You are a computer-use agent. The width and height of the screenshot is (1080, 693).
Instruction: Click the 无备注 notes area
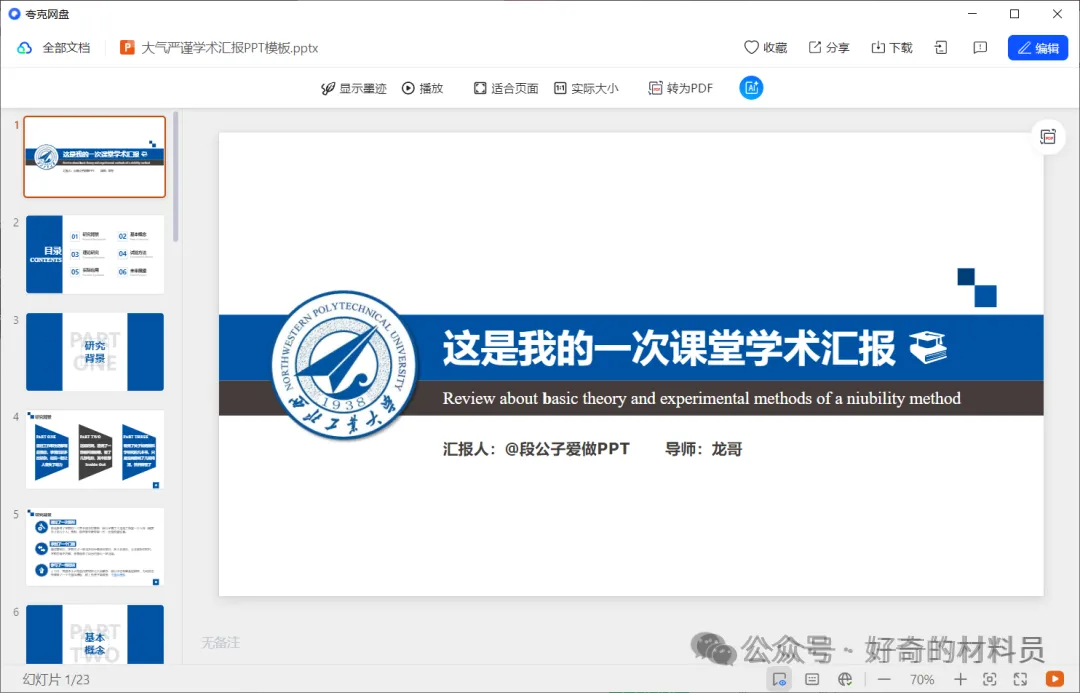click(x=220, y=643)
